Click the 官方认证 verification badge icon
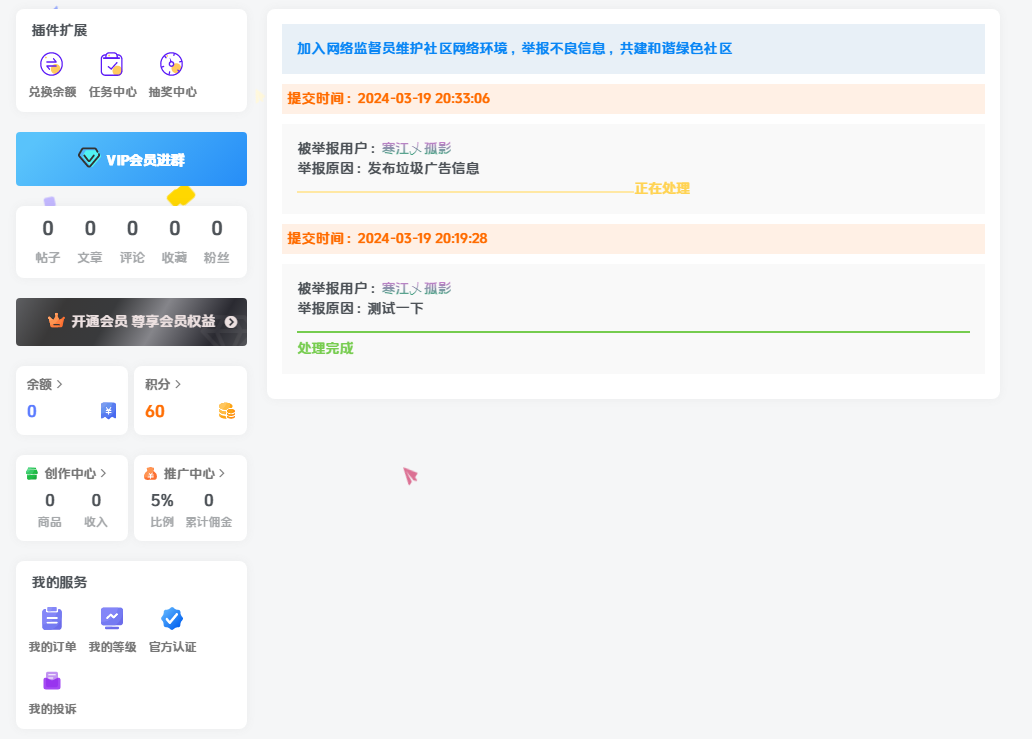This screenshot has width=1032, height=739. click(x=171, y=617)
